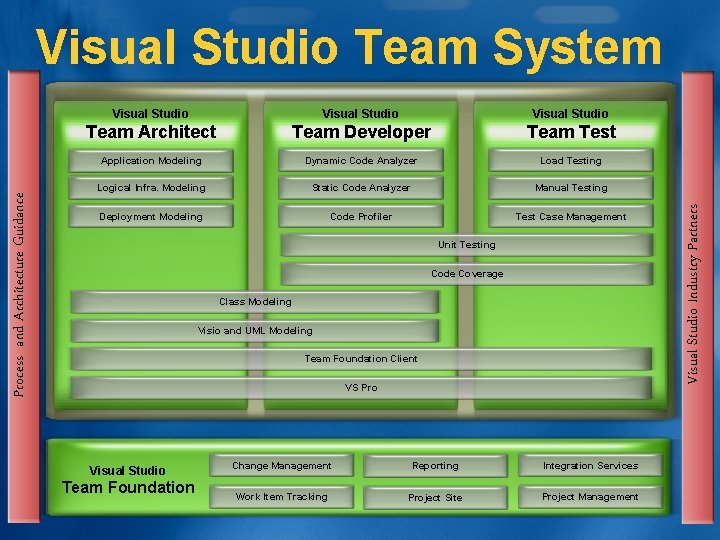720x540 pixels.
Task: Click the Deployment Modeling box
Action: (x=151, y=216)
